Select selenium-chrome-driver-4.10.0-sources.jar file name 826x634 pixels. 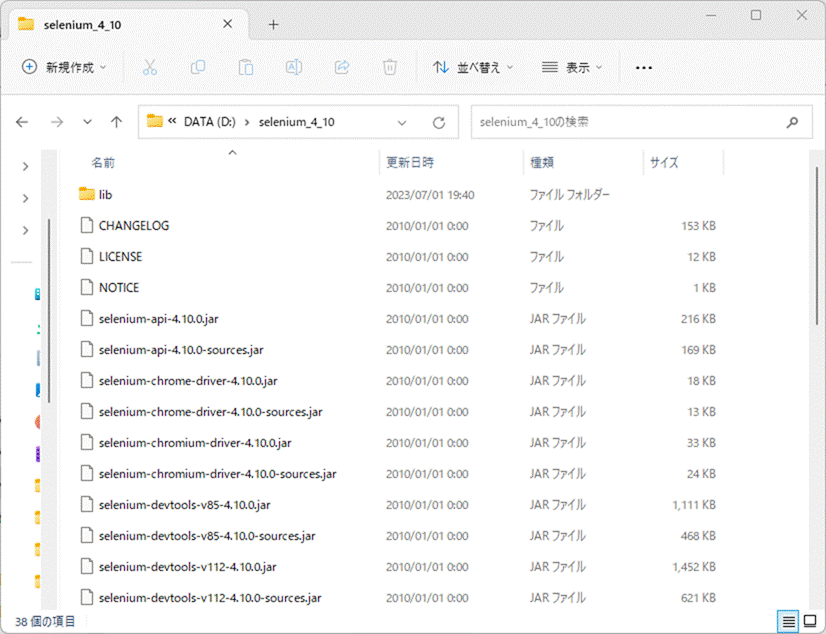pyautogui.click(x=211, y=412)
